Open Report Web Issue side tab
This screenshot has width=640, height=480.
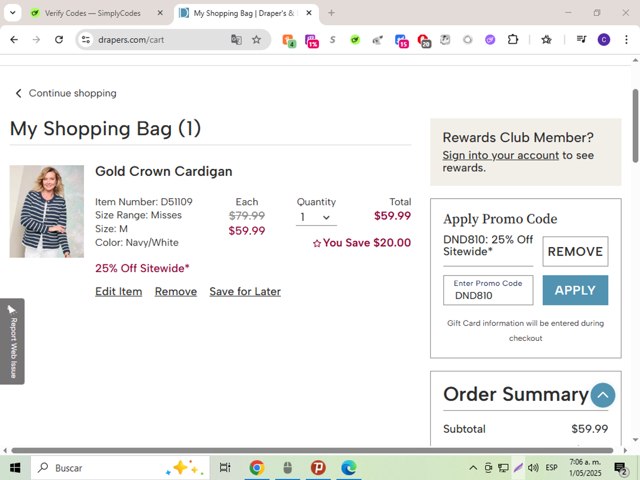(12, 341)
